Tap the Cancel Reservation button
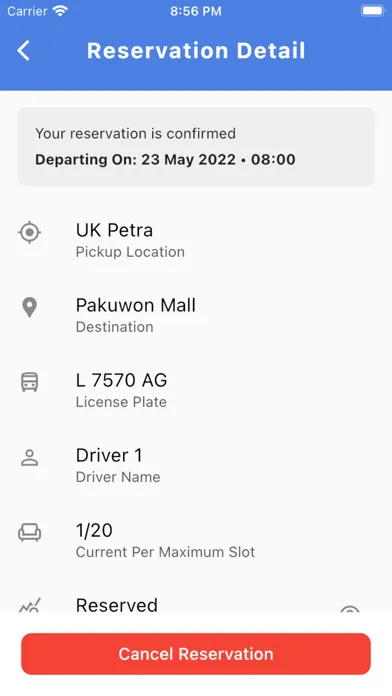 [196, 654]
